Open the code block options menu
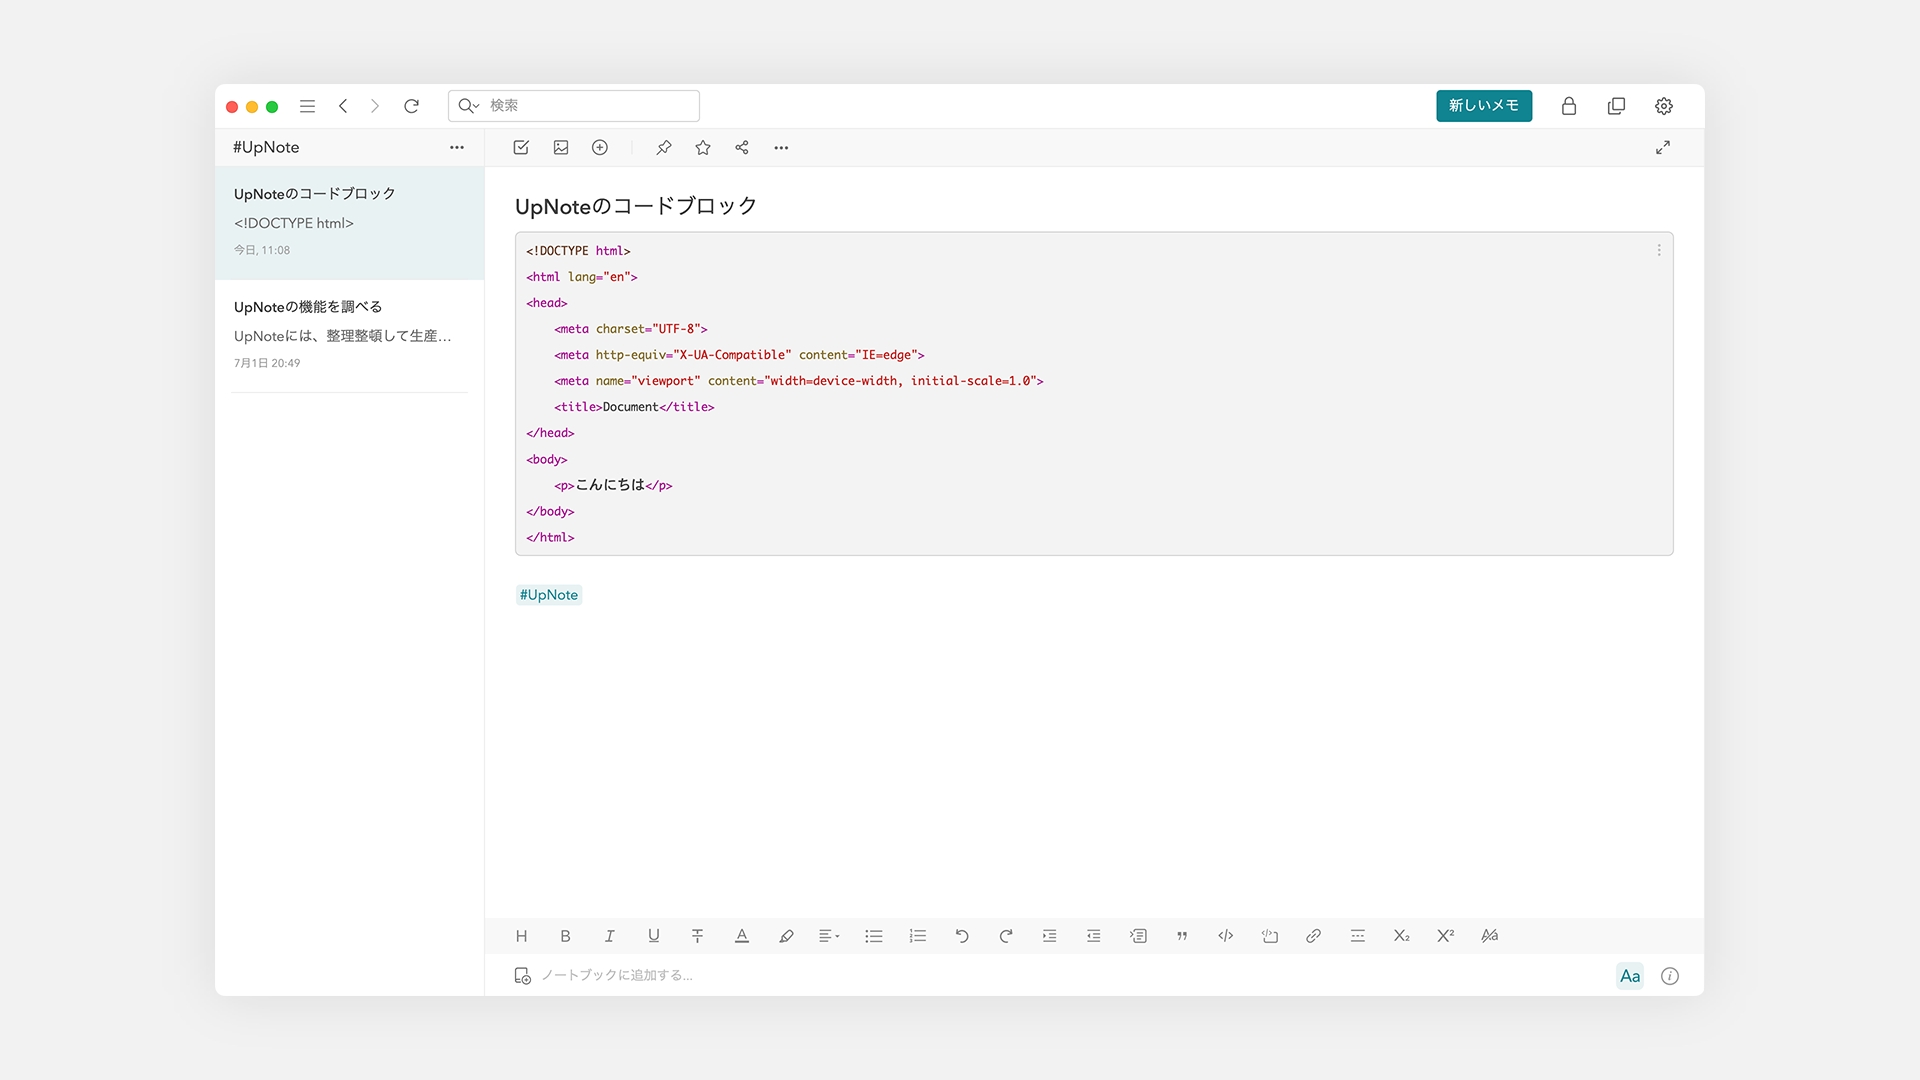Viewport: 1920px width, 1080px height. point(1659,250)
